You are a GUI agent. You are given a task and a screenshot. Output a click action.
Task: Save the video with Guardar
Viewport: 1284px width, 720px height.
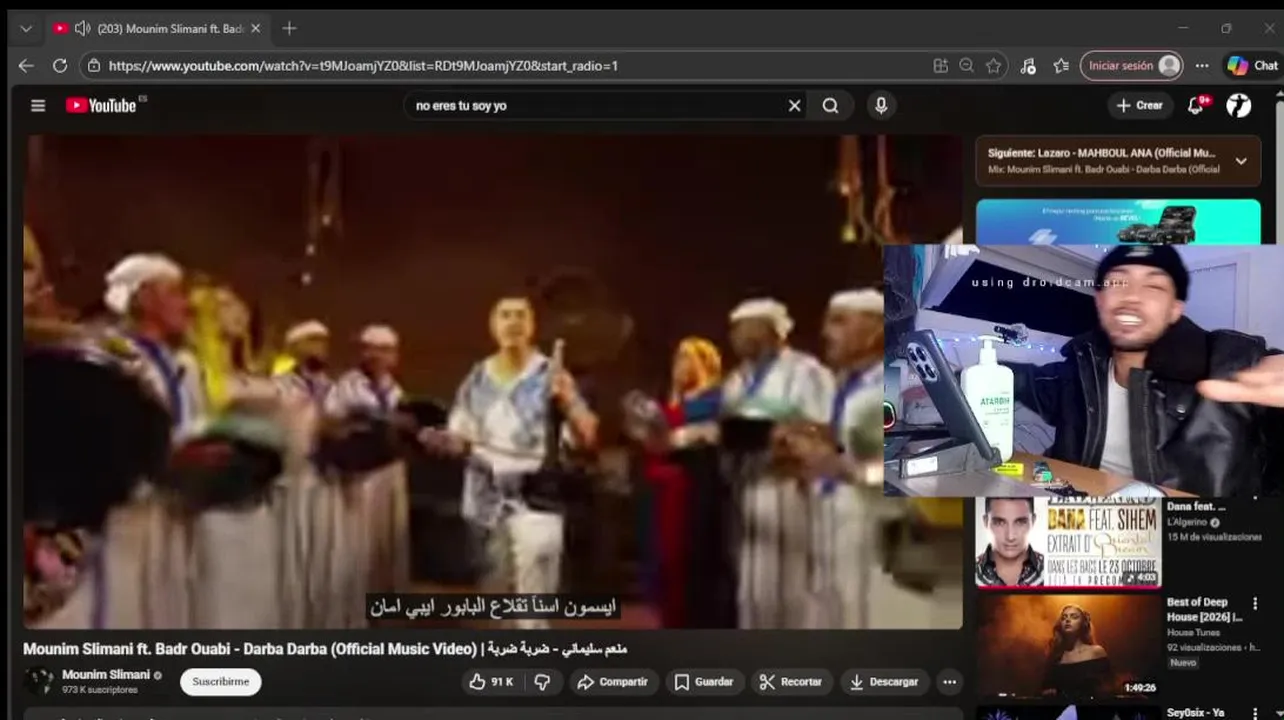[703, 682]
